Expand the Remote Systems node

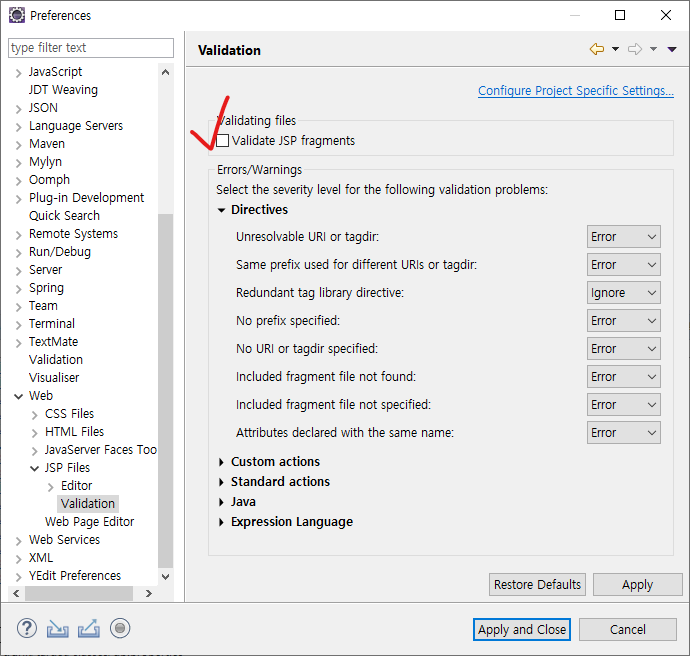tap(18, 235)
